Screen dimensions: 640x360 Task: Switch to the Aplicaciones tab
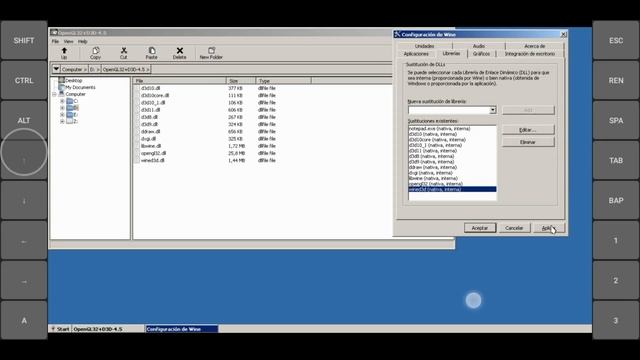(416, 54)
